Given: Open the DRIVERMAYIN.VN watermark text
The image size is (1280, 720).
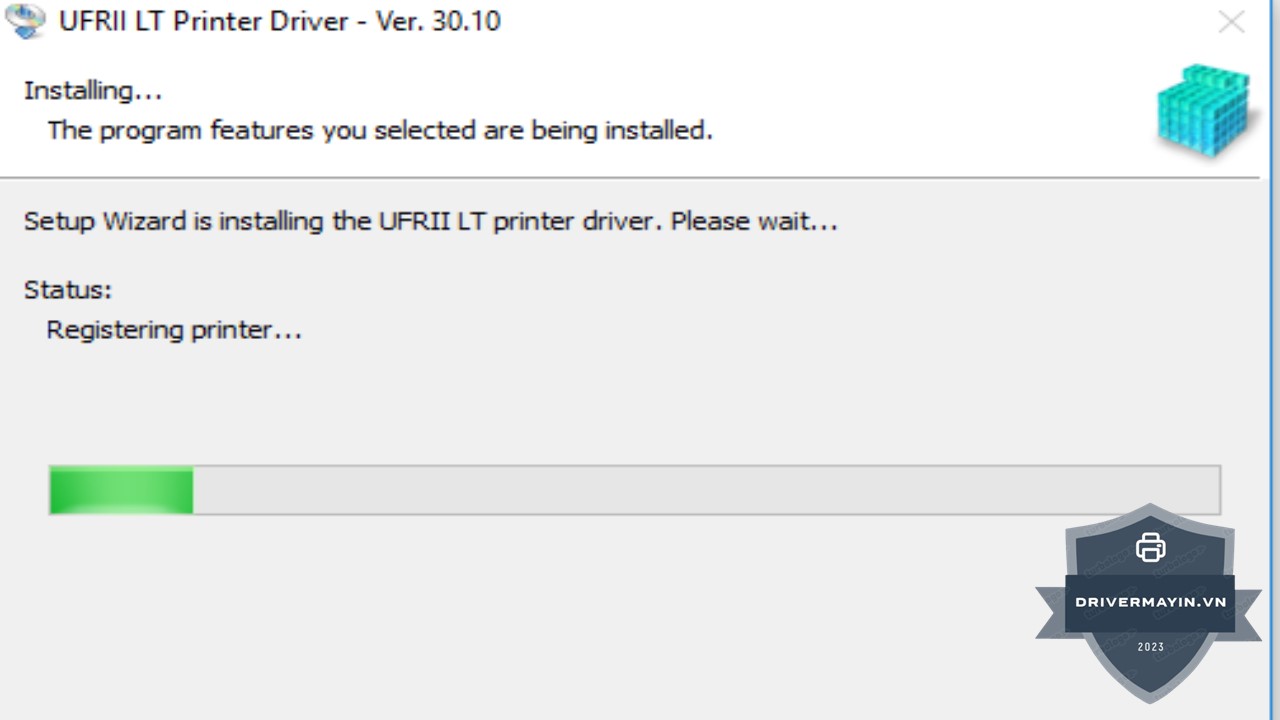Looking at the screenshot, I should 1150,602.
